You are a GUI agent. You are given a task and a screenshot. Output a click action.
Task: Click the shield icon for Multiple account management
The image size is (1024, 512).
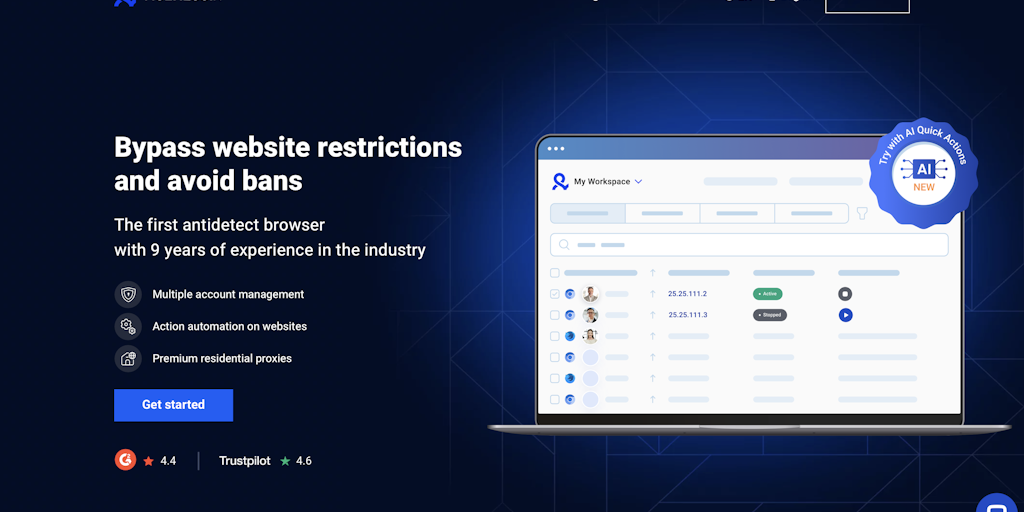click(x=128, y=295)
